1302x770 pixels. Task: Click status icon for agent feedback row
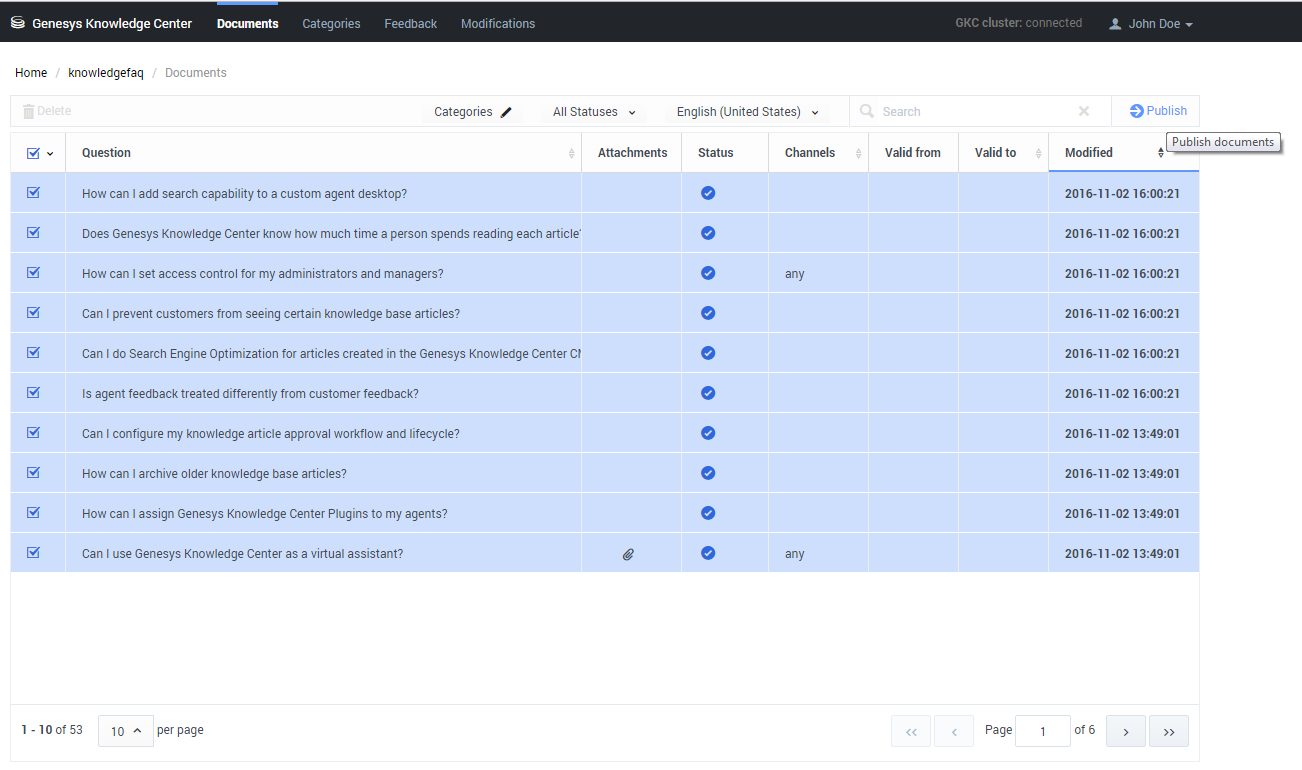pos(708,392)
